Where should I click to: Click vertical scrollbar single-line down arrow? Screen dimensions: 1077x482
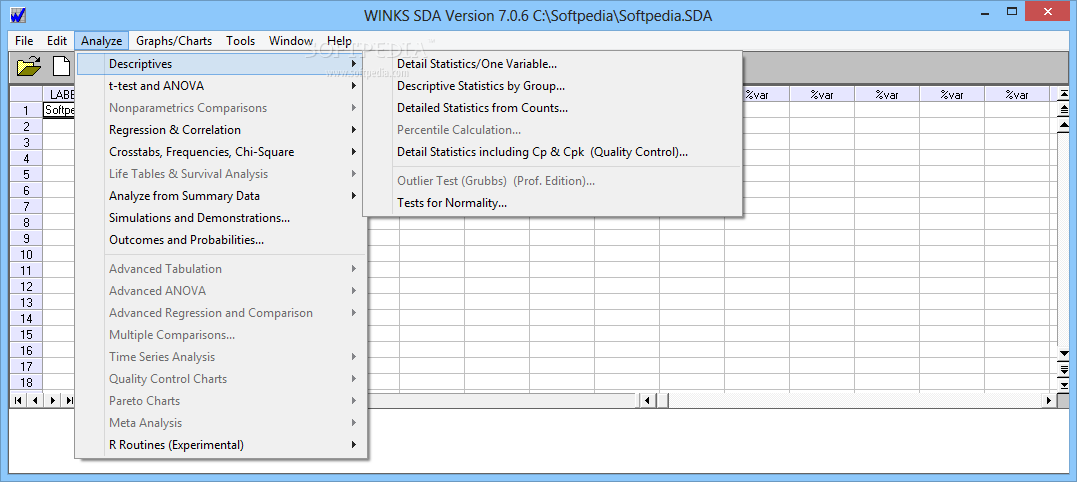click(1064, 354)
